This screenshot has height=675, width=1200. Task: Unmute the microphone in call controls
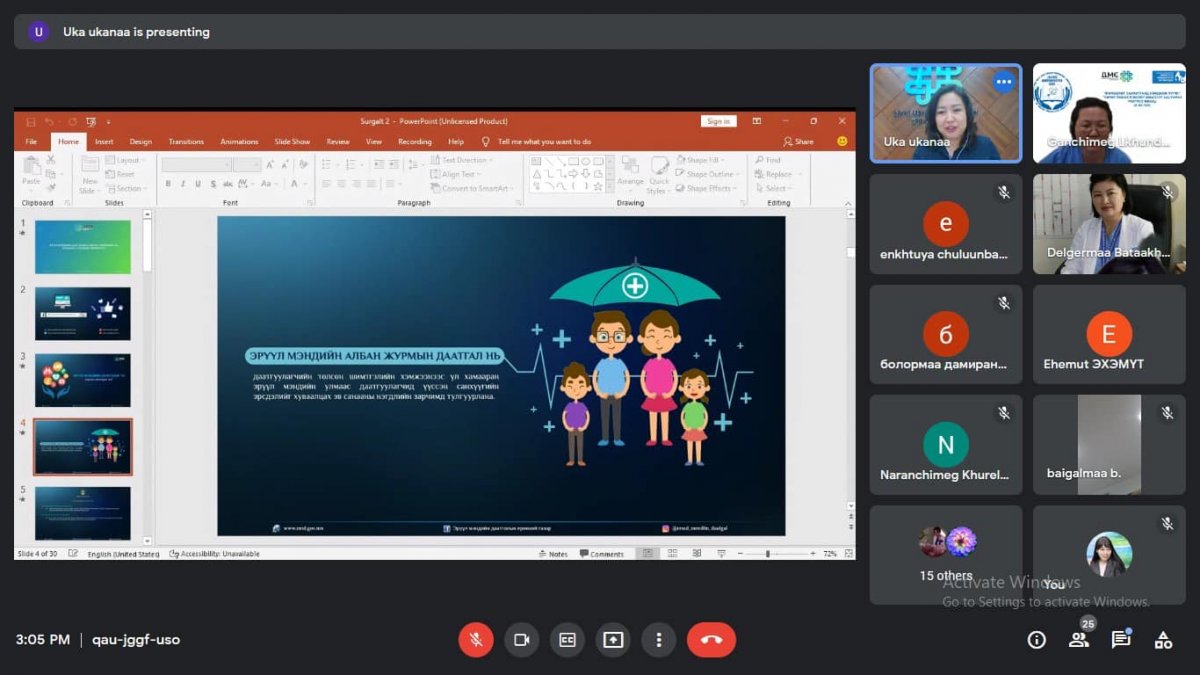click(x=476, y=640)
